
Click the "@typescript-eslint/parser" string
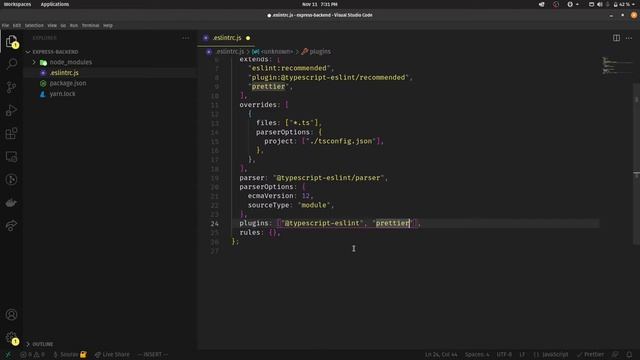point(329,178)
